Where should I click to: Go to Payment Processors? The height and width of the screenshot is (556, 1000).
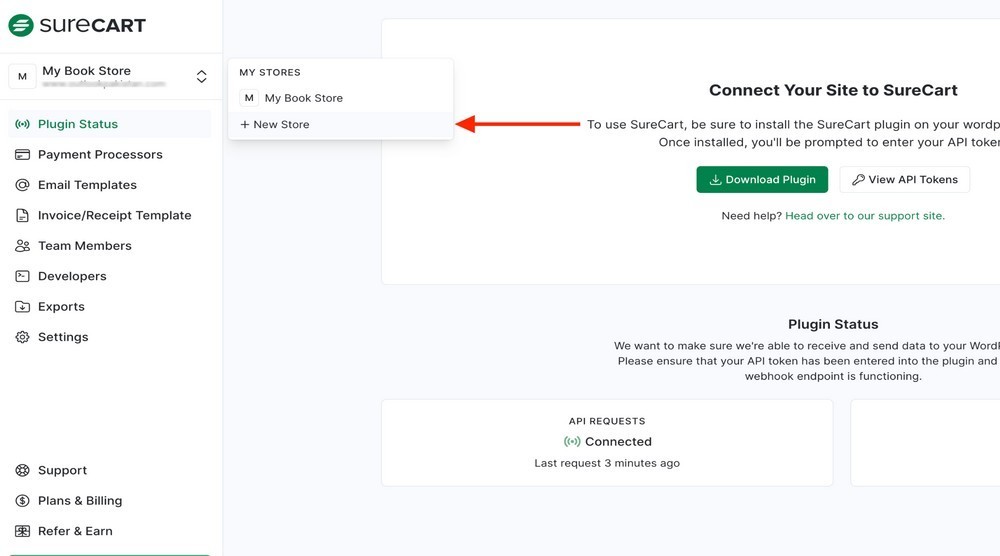pos(100,154)
